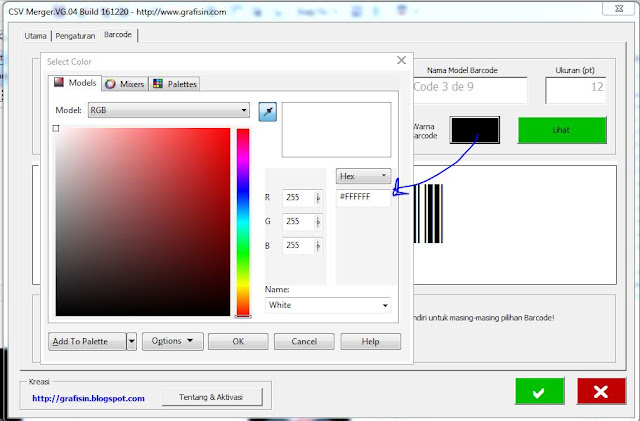Open the Add To Palette arrow menu
The width and height of the screenshot is (640, 421).
pos(131,341)
